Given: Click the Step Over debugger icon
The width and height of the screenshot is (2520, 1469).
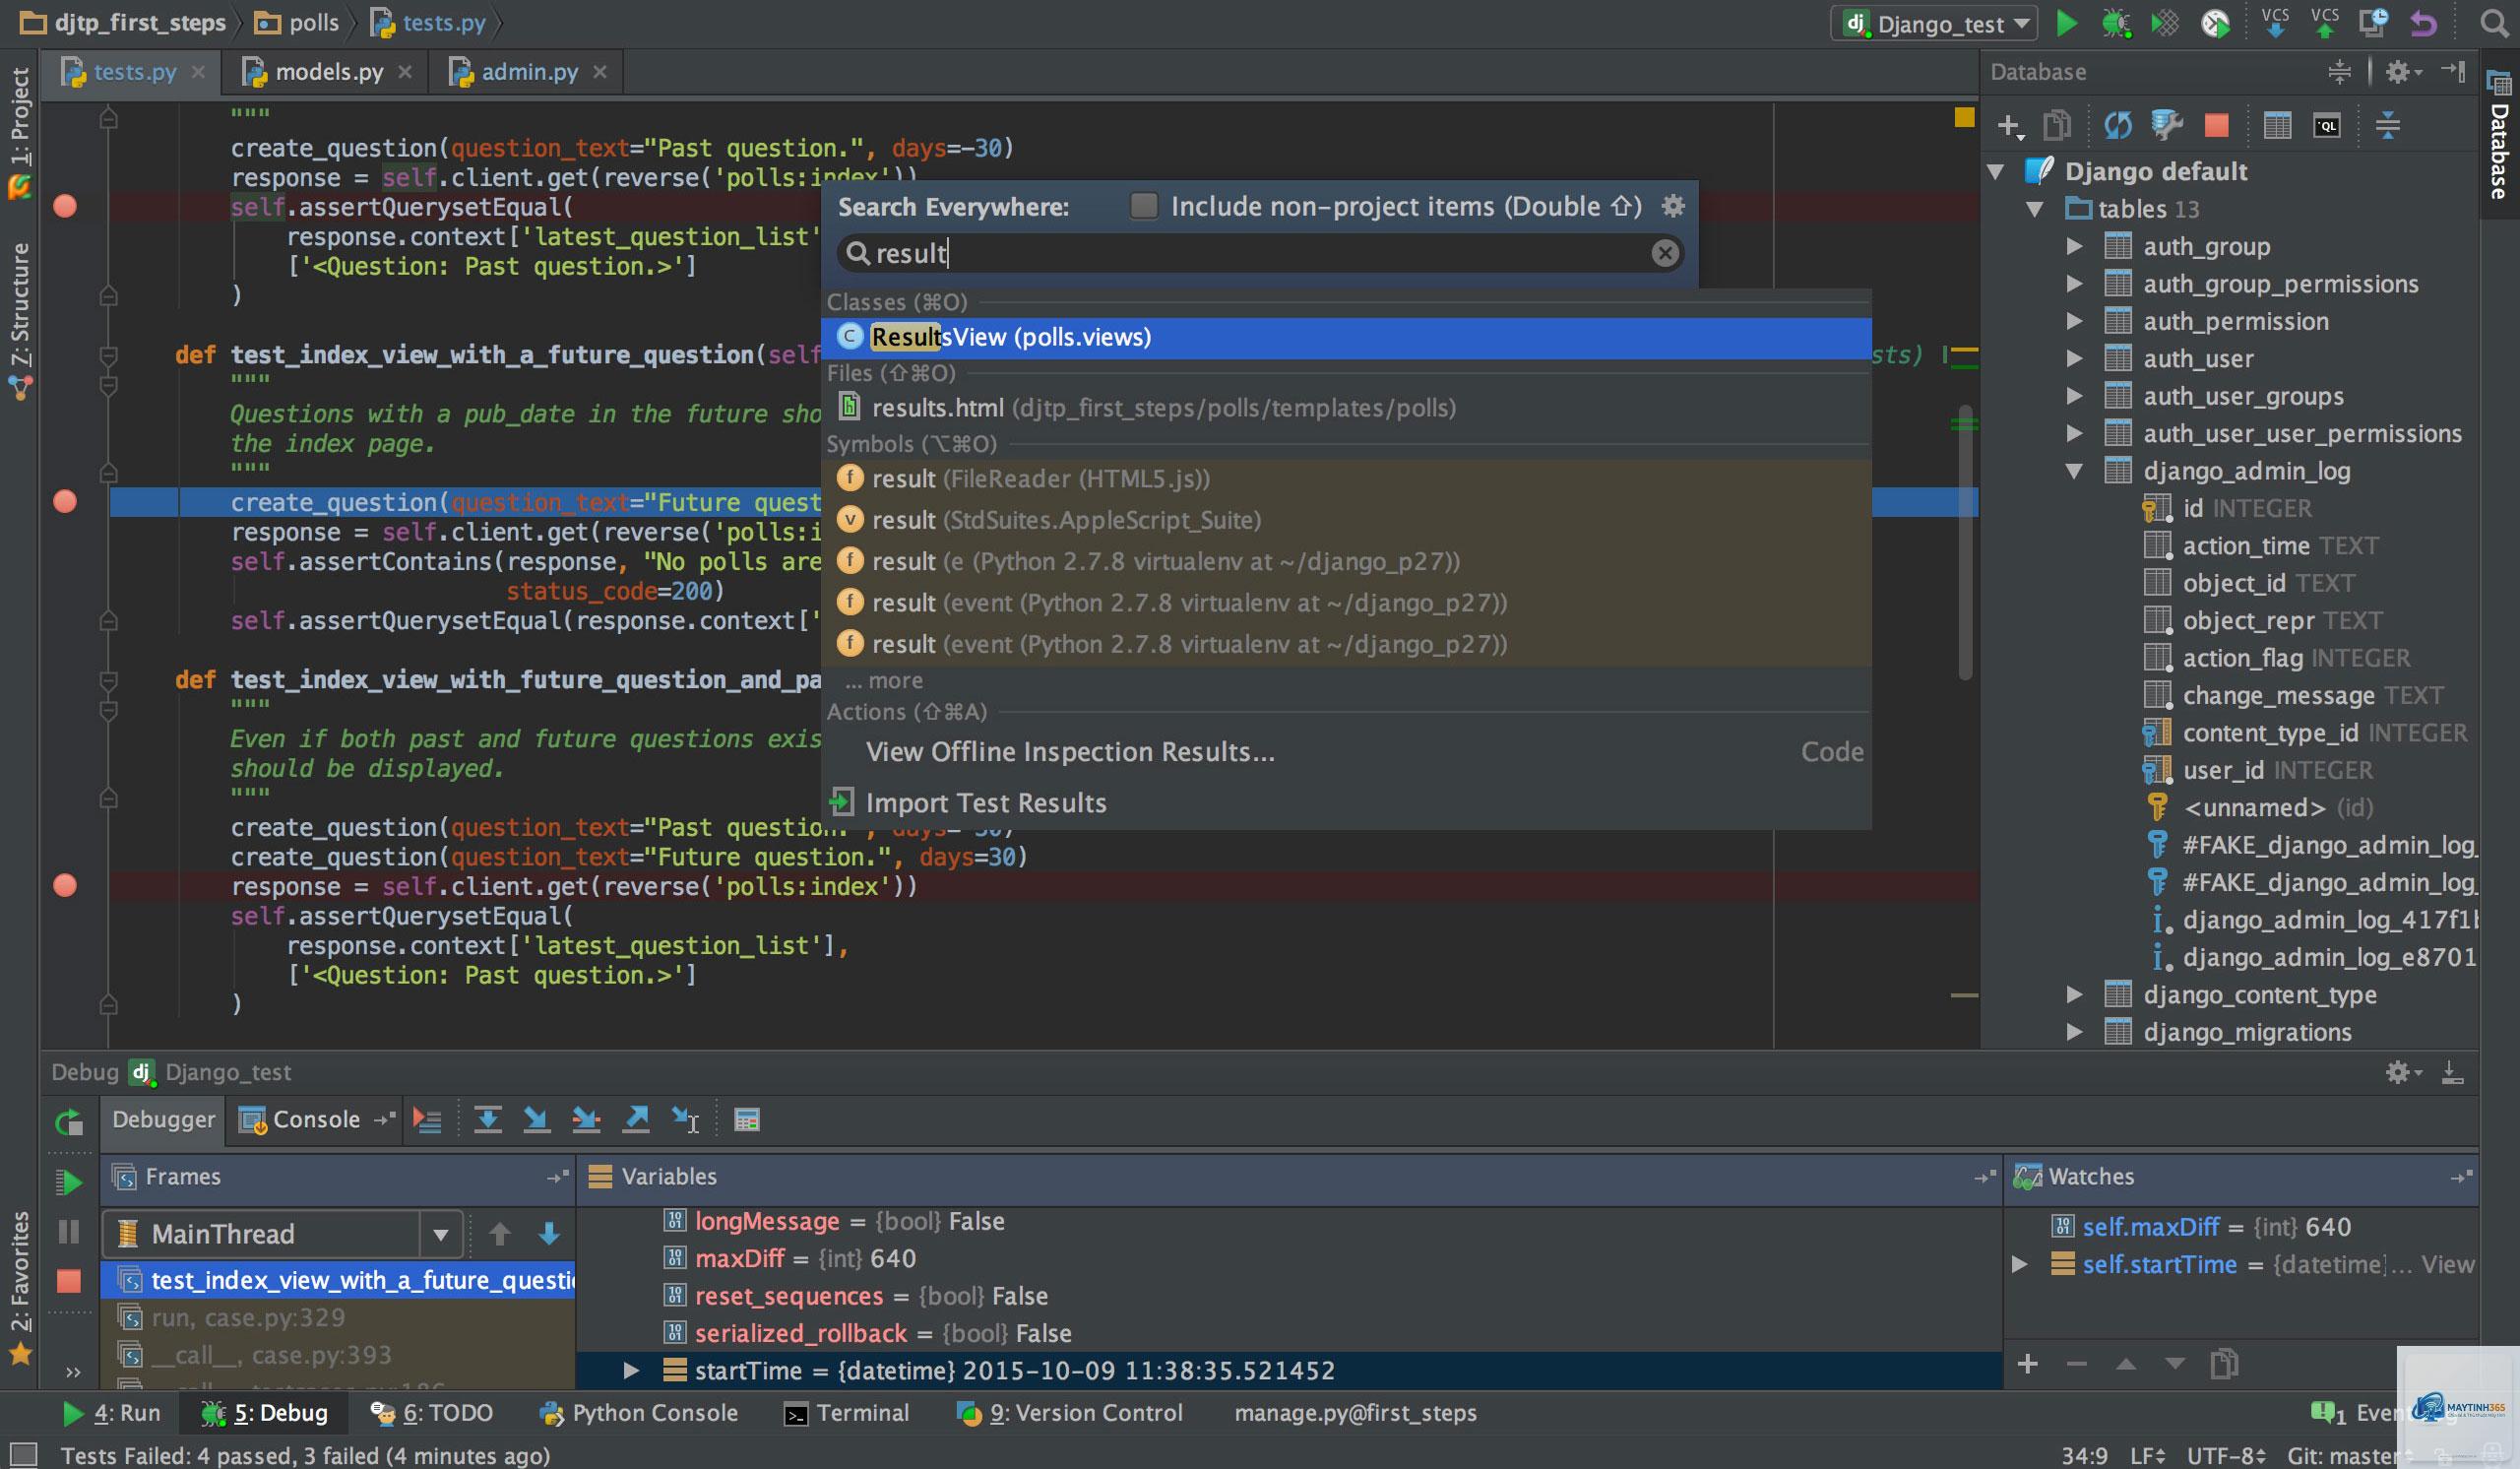Looking at the screenshot, I should tap(487, 1120).
